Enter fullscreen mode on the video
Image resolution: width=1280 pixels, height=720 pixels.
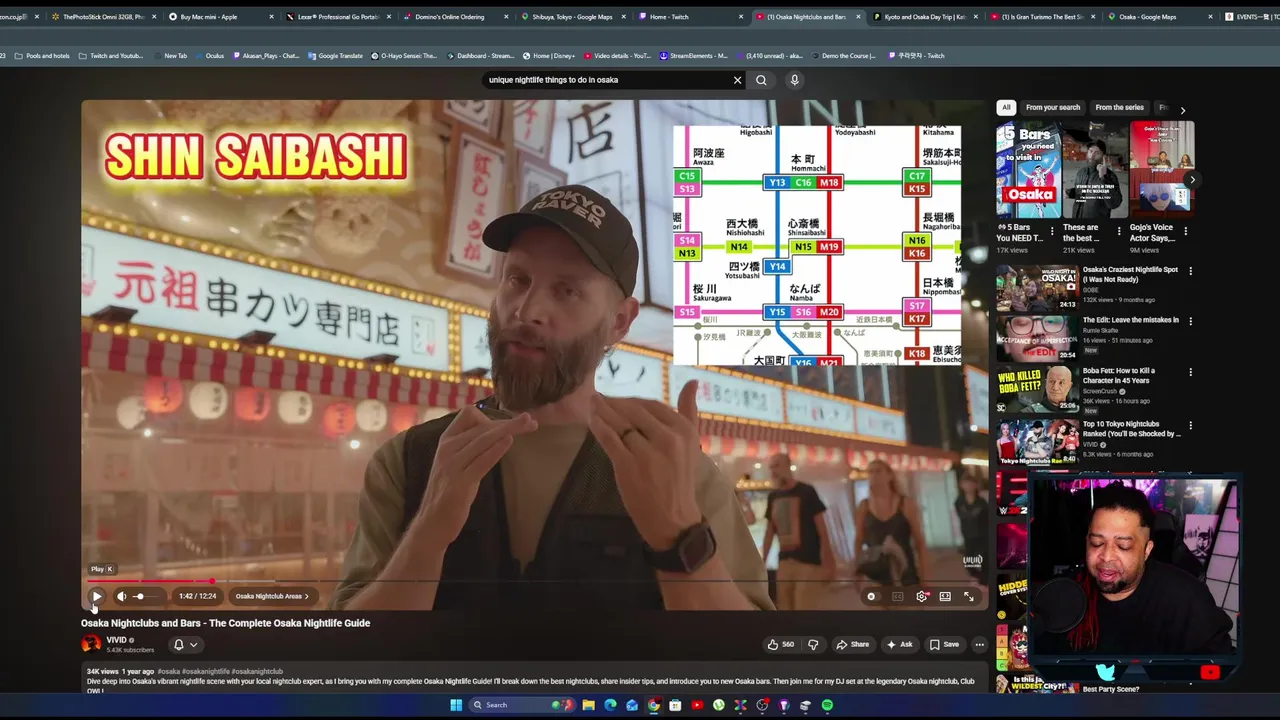(969, 596)
